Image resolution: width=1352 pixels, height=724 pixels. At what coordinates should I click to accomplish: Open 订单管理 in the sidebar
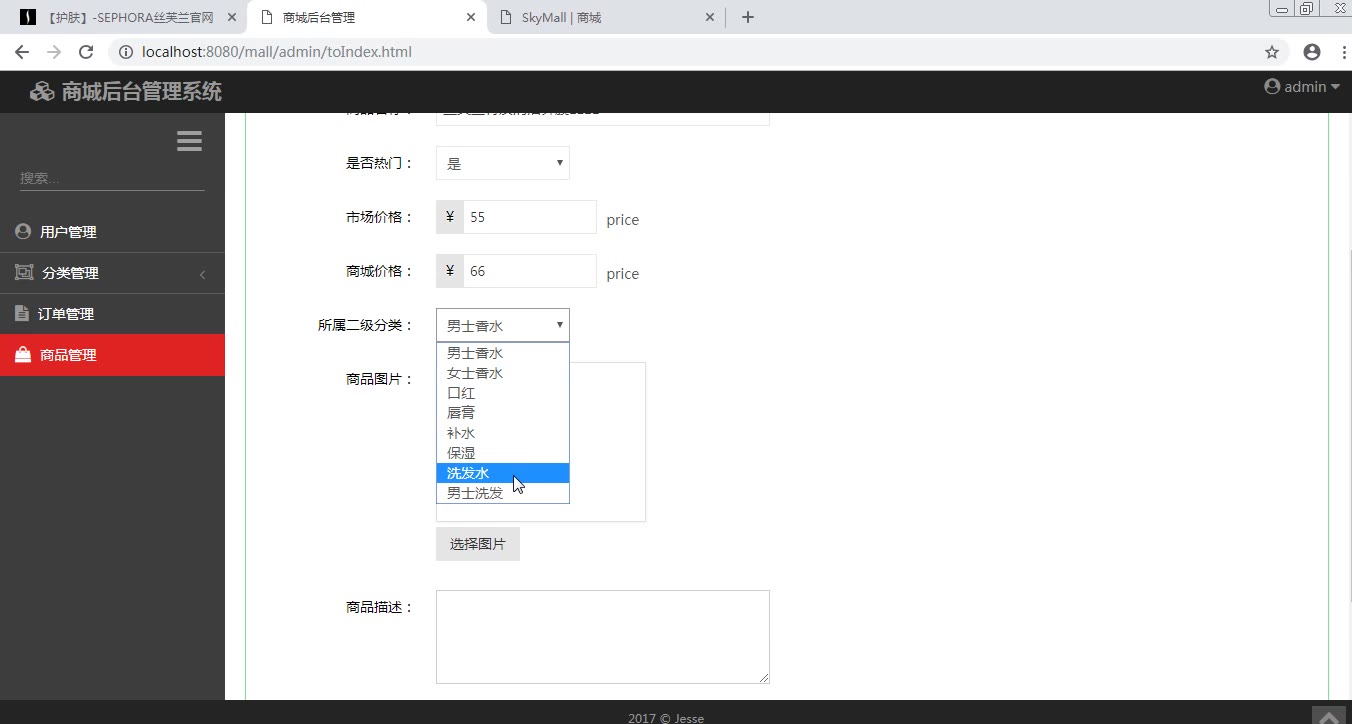(112, 314)
